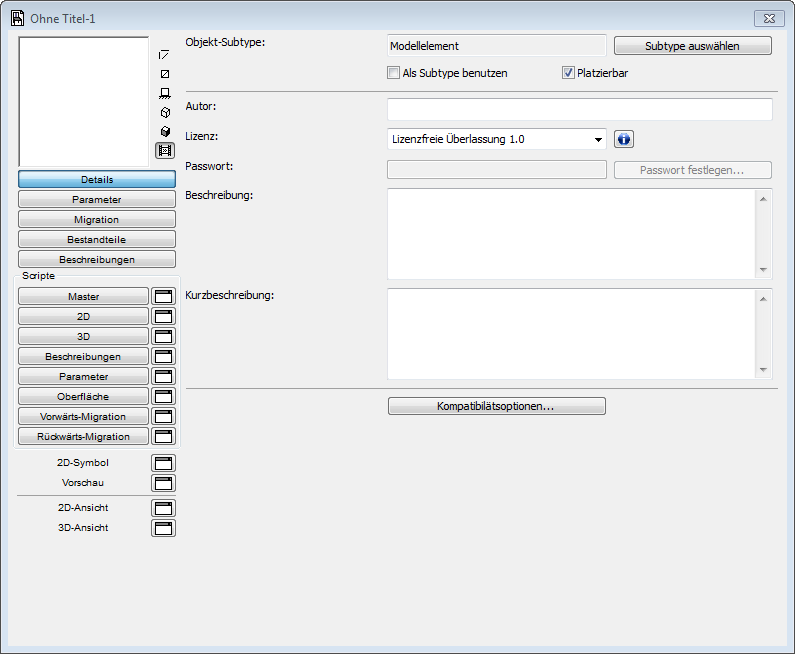The height and width of the screenshot is (654, 795).
Task: Uncheck the Platzierbar checkbox
Action: [568, 72]
